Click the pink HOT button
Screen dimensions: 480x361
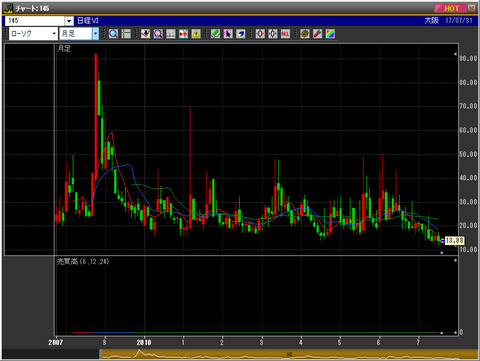[x=450, y=8]
